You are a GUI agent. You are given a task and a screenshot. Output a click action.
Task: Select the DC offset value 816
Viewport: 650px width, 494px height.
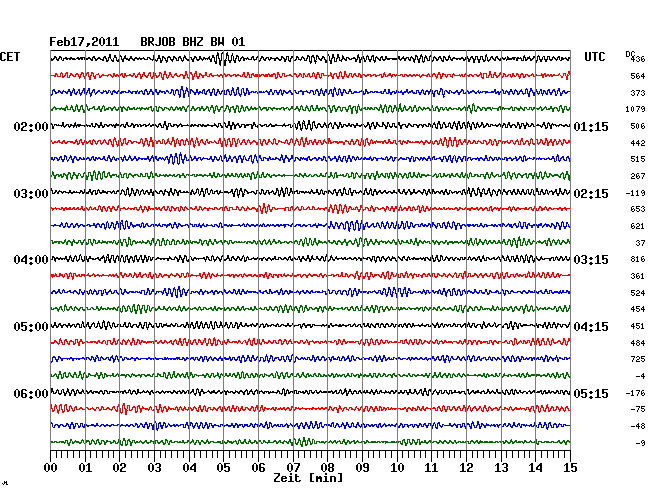[x=638, y=259]
